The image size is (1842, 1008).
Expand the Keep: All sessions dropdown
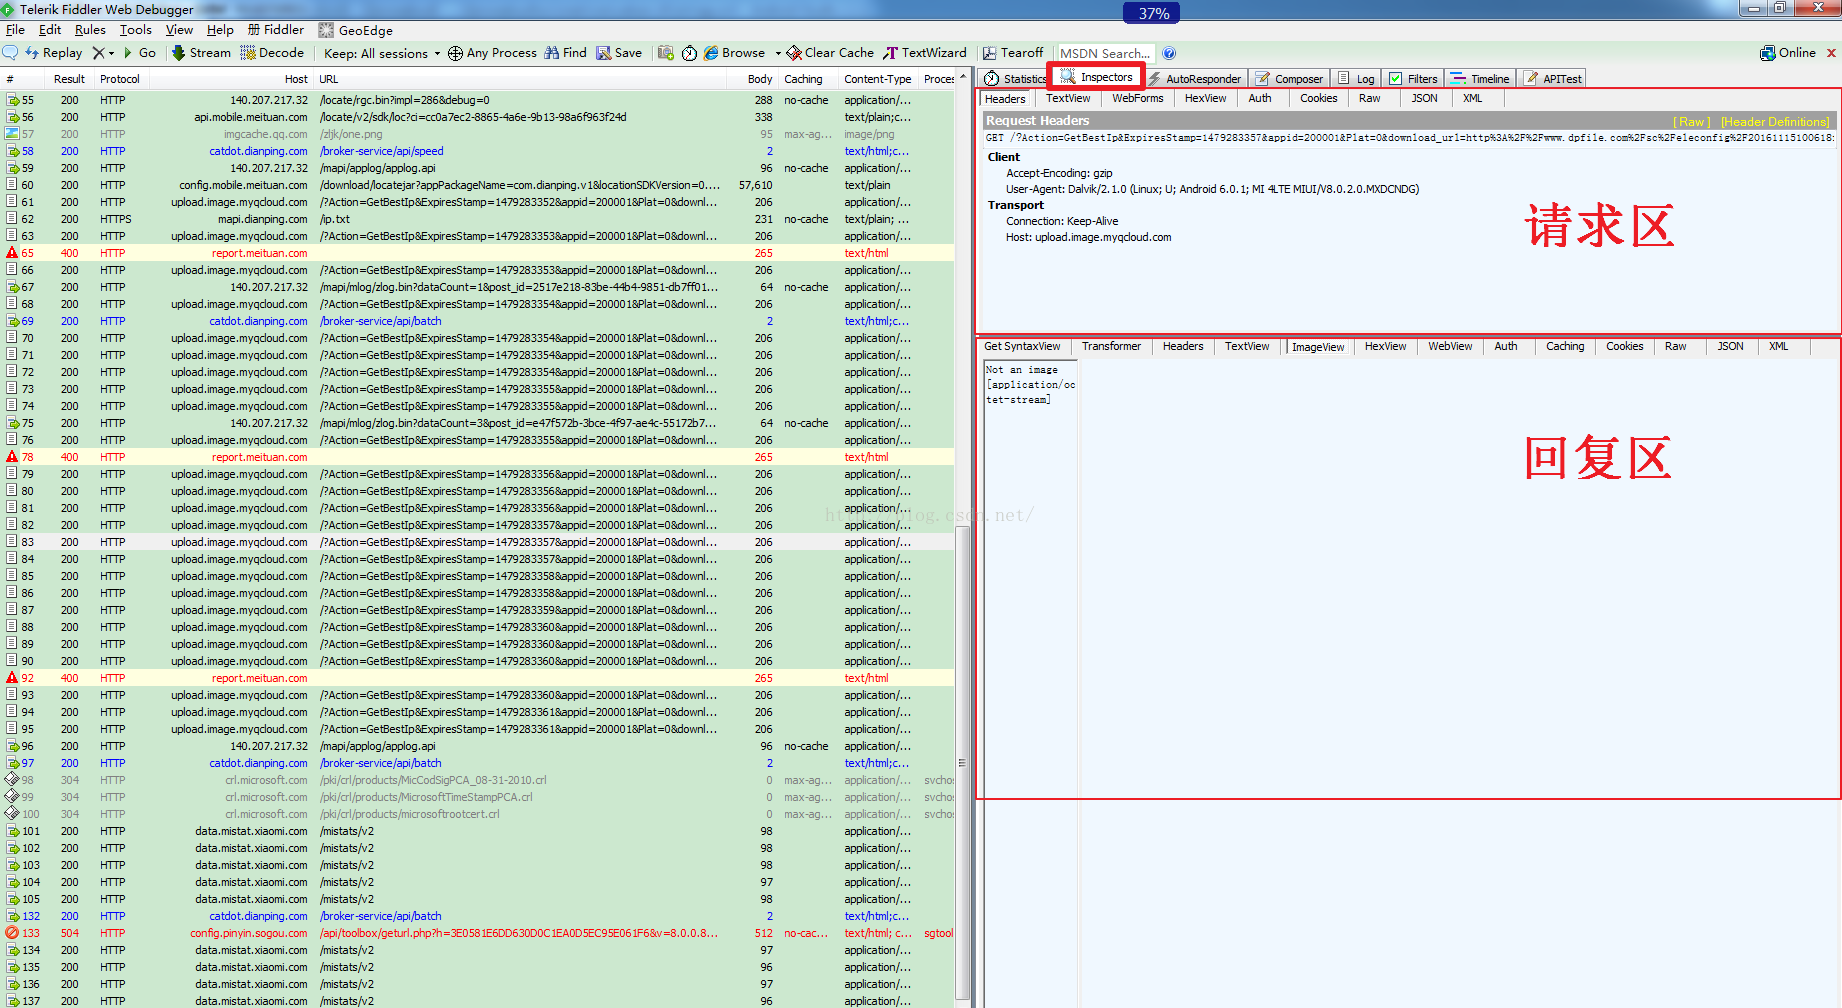[382, 53]
